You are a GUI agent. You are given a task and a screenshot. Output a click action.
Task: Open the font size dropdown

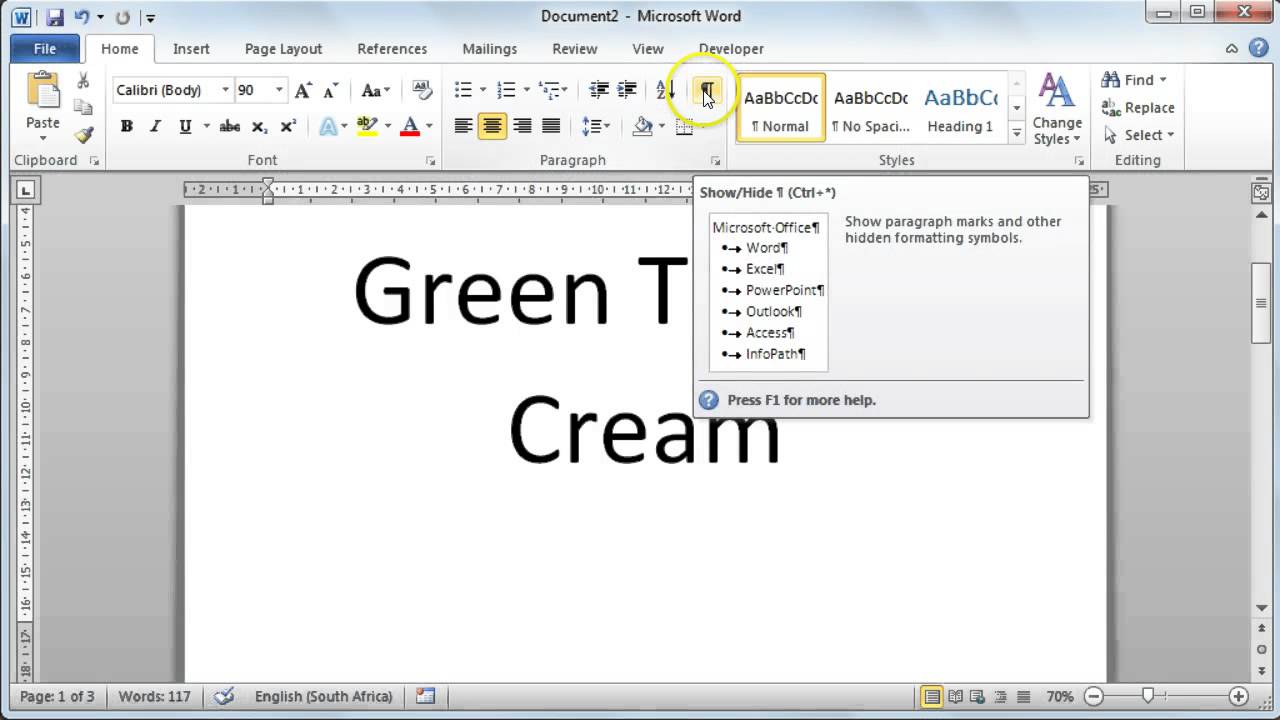(x=279, y=90)
